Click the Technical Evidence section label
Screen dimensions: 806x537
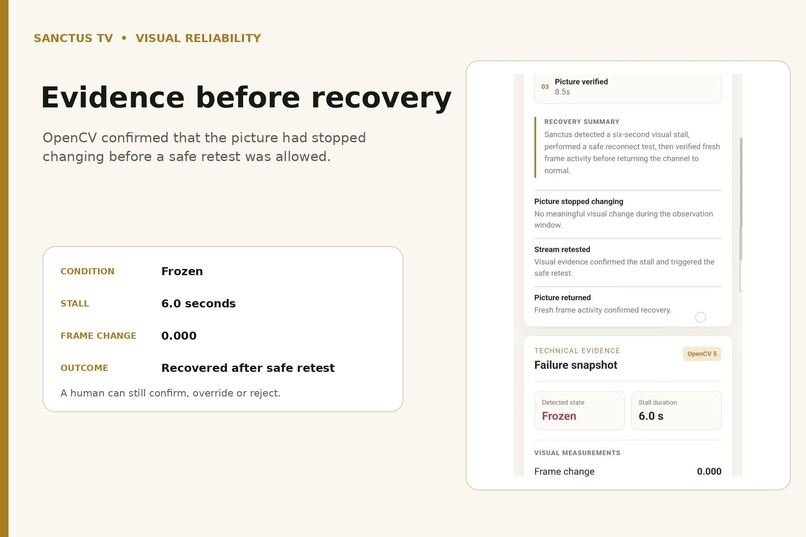pos(577,350)
